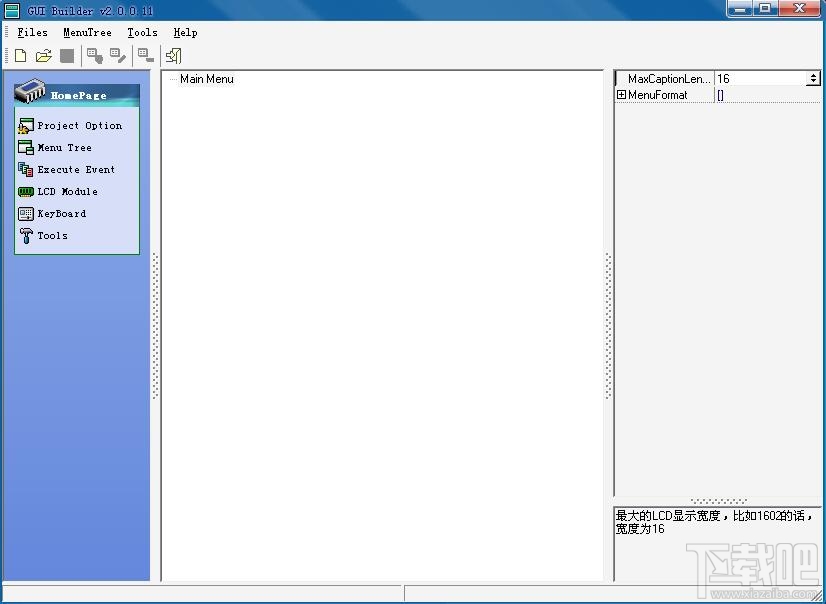Click the MaxCaptionLen value field 16
826x604 pixels.
pyautogui.click(x=760, y=78)
